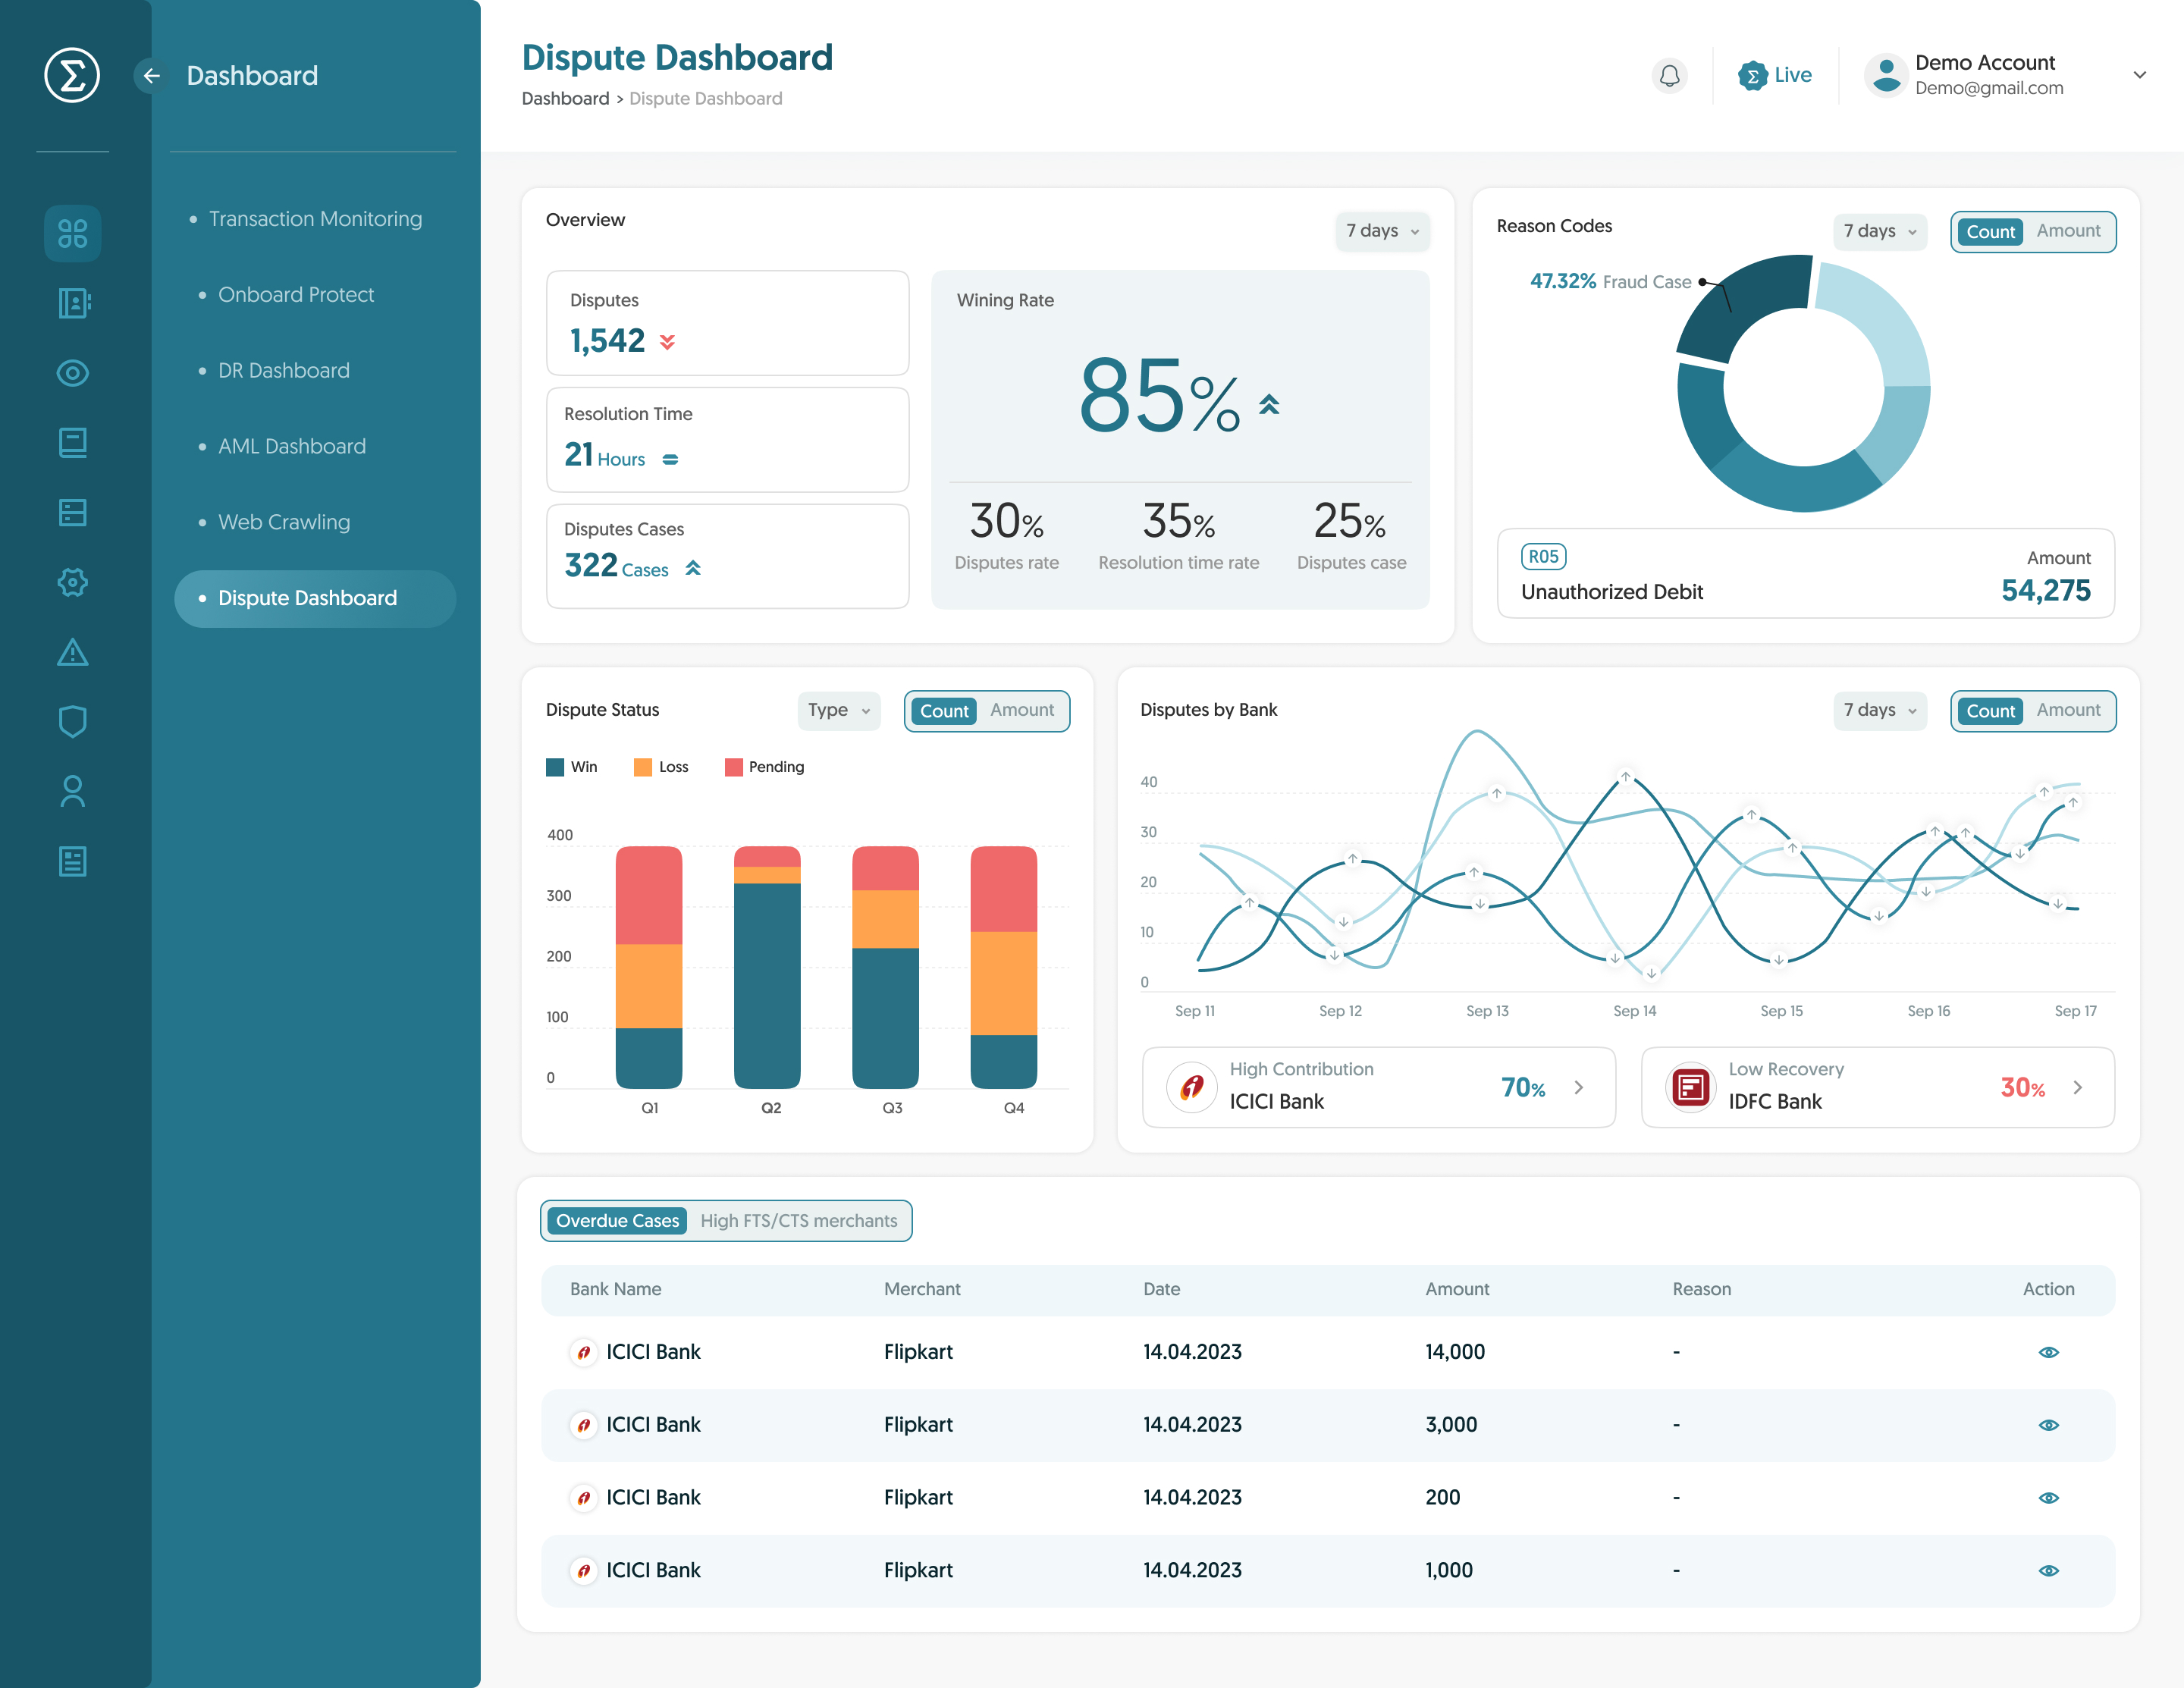The width and height of the screenshot is (2184, 1688).
Task: Open the Demo Account dropdown chevron
Action: coord(2139,74)
